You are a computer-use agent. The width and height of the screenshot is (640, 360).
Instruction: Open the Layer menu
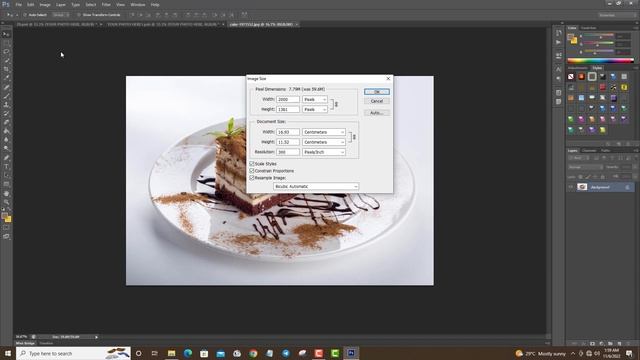click(x=61, y=4)
